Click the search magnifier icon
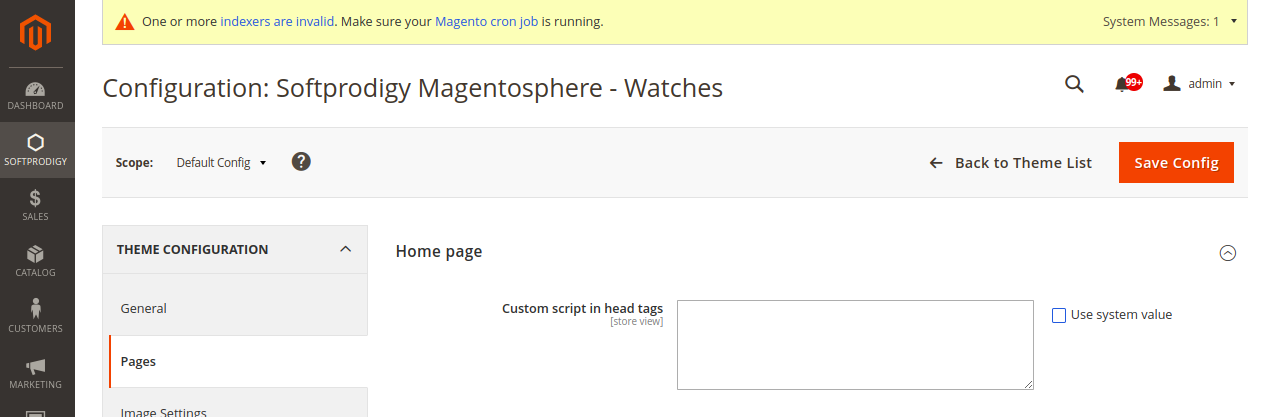 point(1074,84)
